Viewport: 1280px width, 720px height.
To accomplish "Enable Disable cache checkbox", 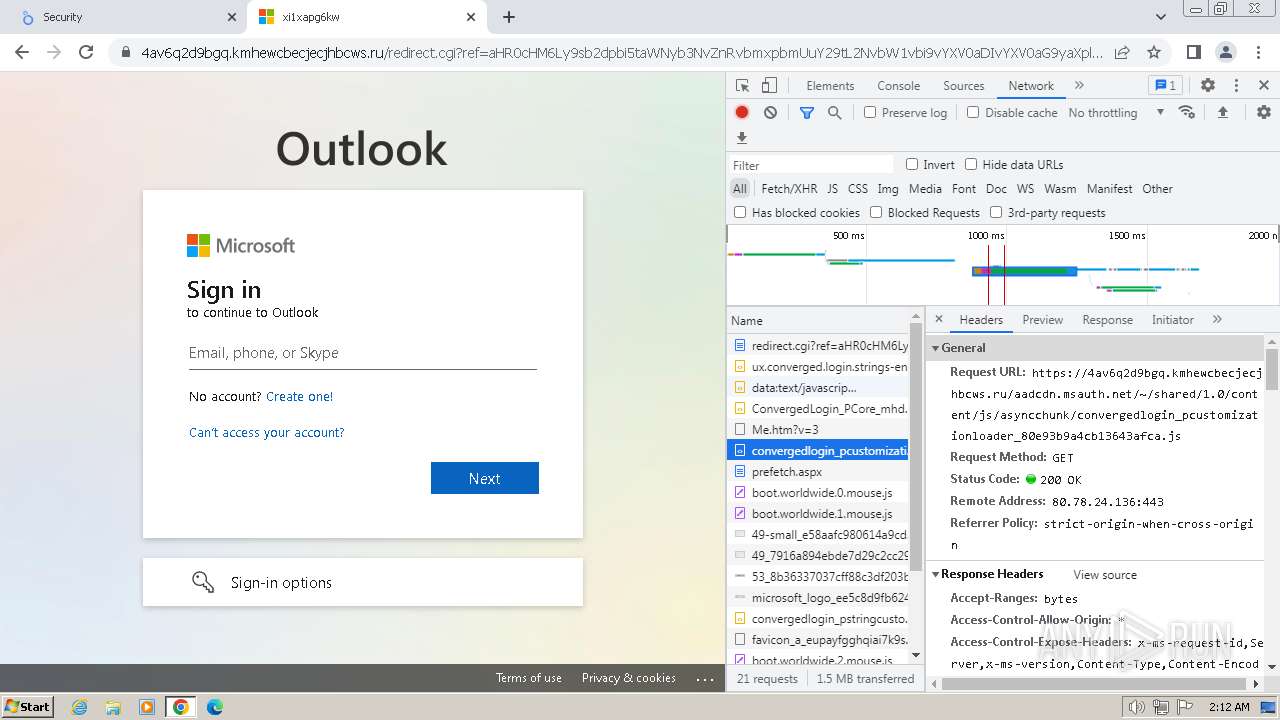I will coord(973,113).
